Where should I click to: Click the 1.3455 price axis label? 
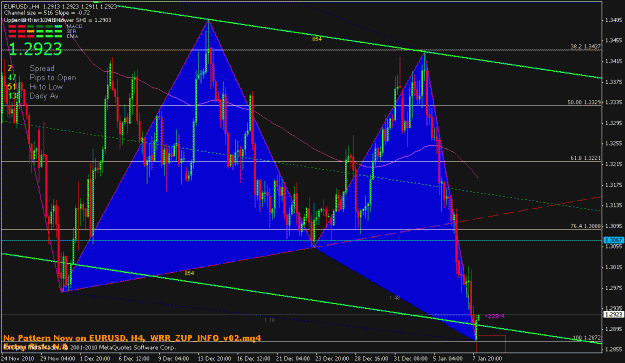[x=614, y=40]
